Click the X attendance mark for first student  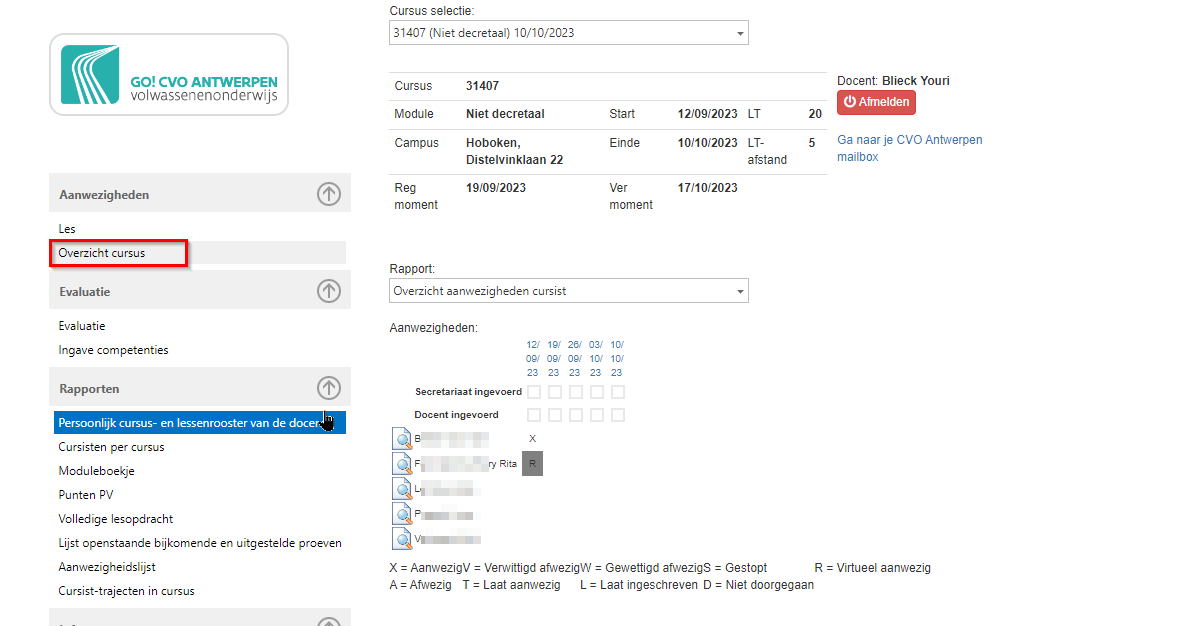pyautogui.click(x=532, y=439)
